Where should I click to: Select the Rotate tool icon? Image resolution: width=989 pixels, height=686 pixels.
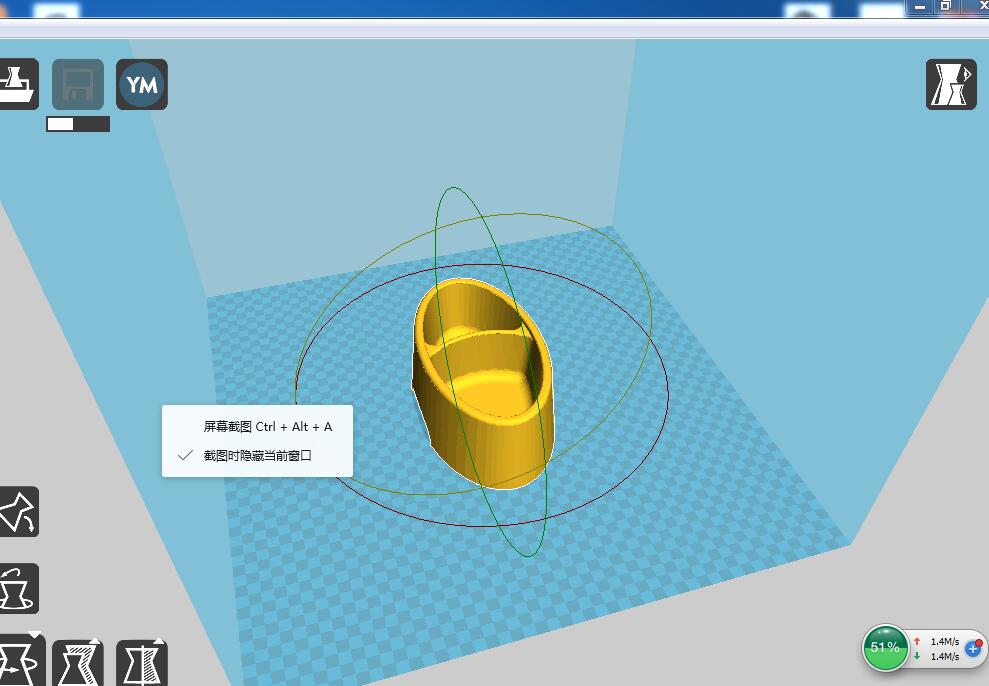(21, 662)
